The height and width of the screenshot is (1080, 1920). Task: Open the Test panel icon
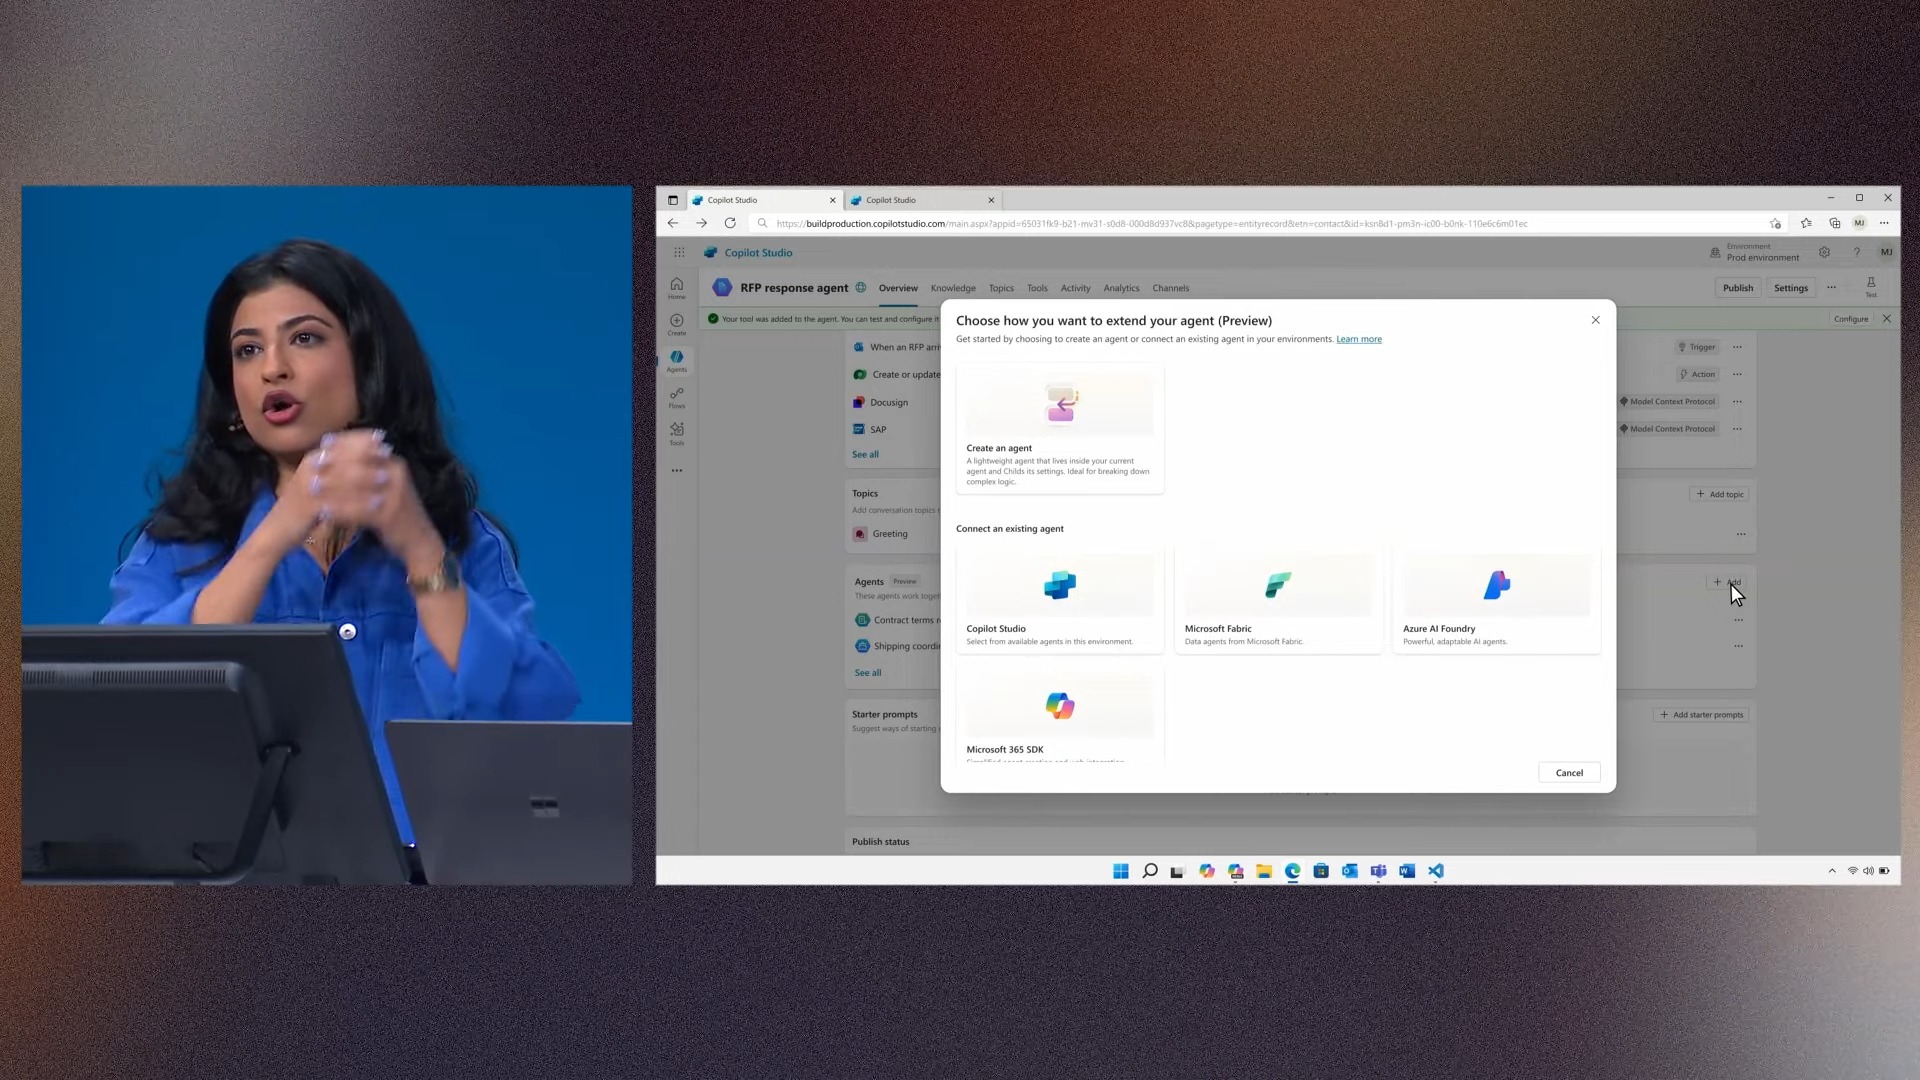1871,286
